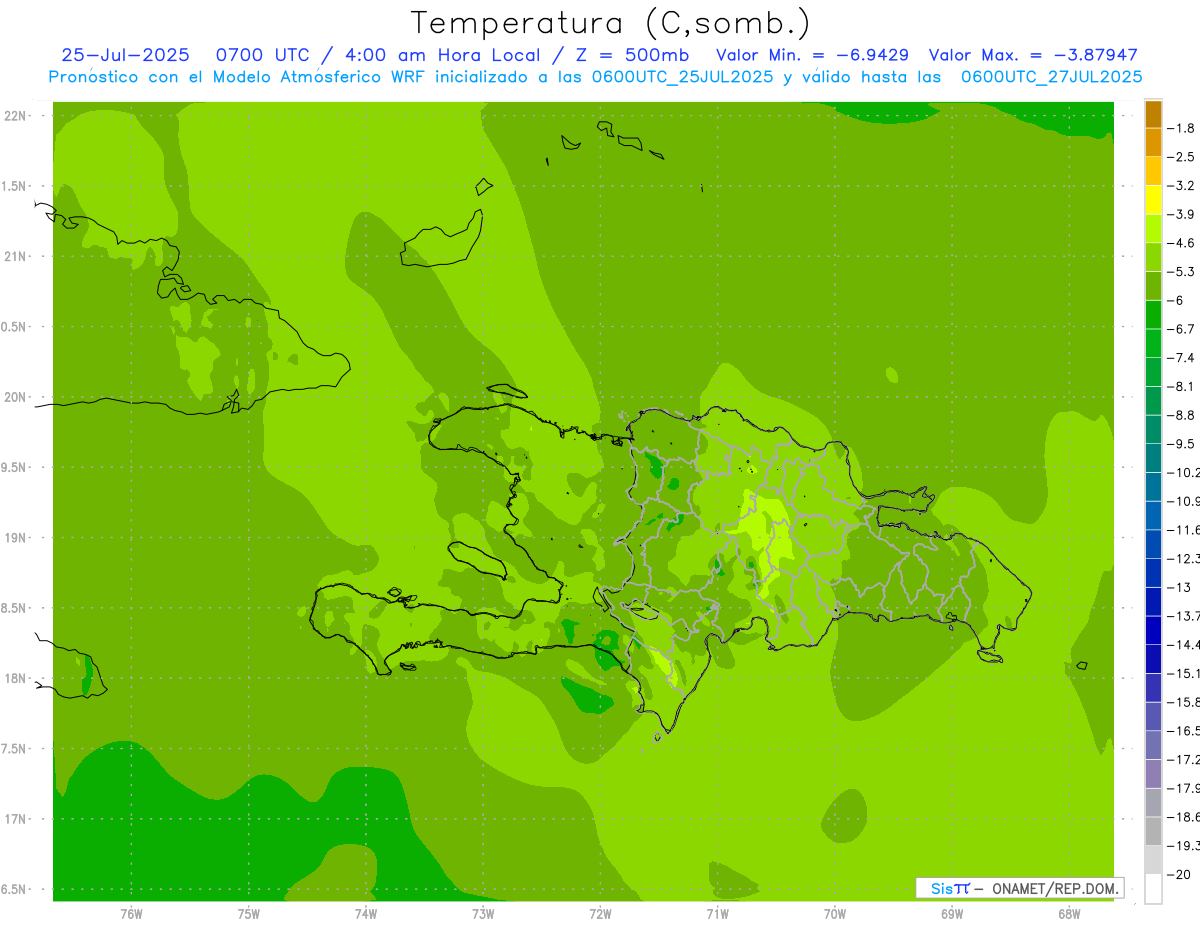Image resolution: width=1200 pixels, height=927 pixels.
Task: Click the '74W' longitude label
Action: point(366,913)
